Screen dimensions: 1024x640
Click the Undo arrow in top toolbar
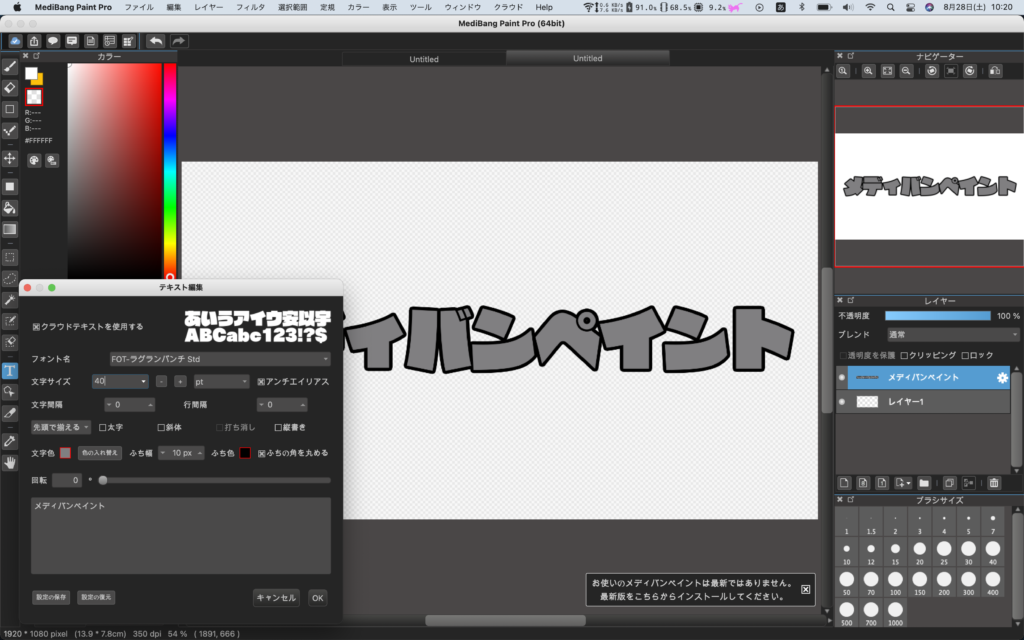[x=155, y=41]
